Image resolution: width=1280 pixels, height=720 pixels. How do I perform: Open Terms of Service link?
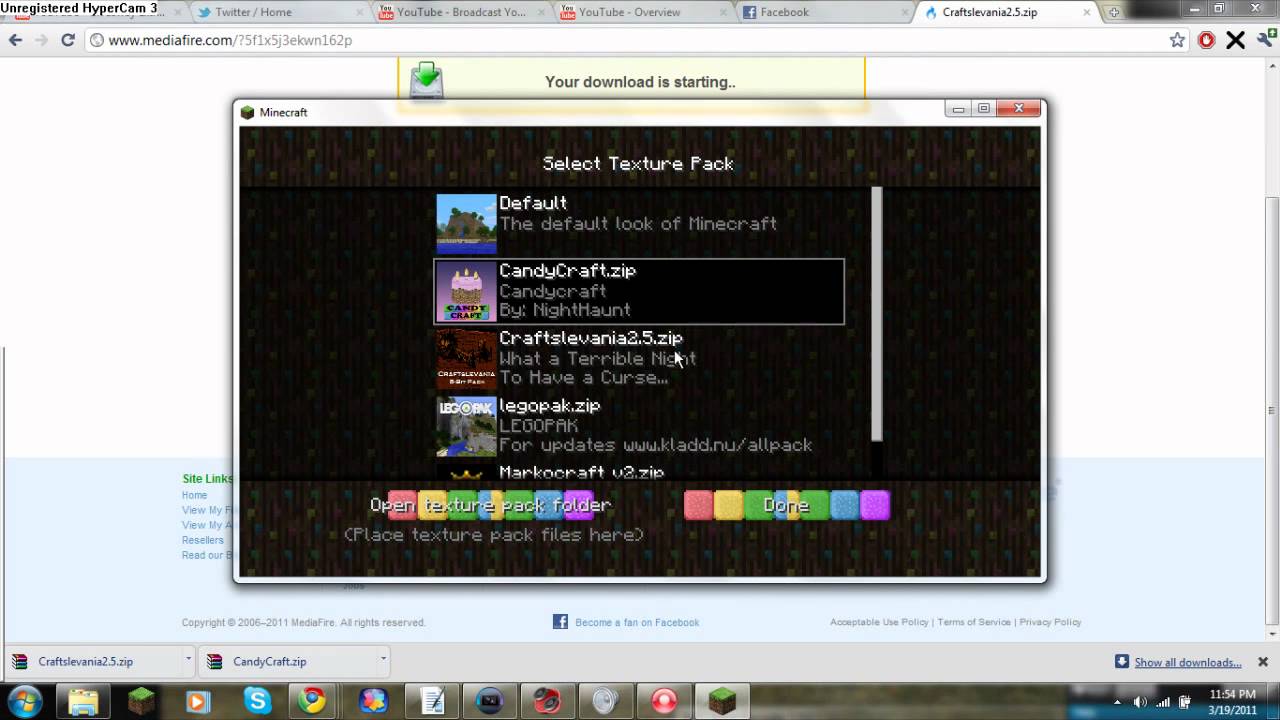point(974,622)
